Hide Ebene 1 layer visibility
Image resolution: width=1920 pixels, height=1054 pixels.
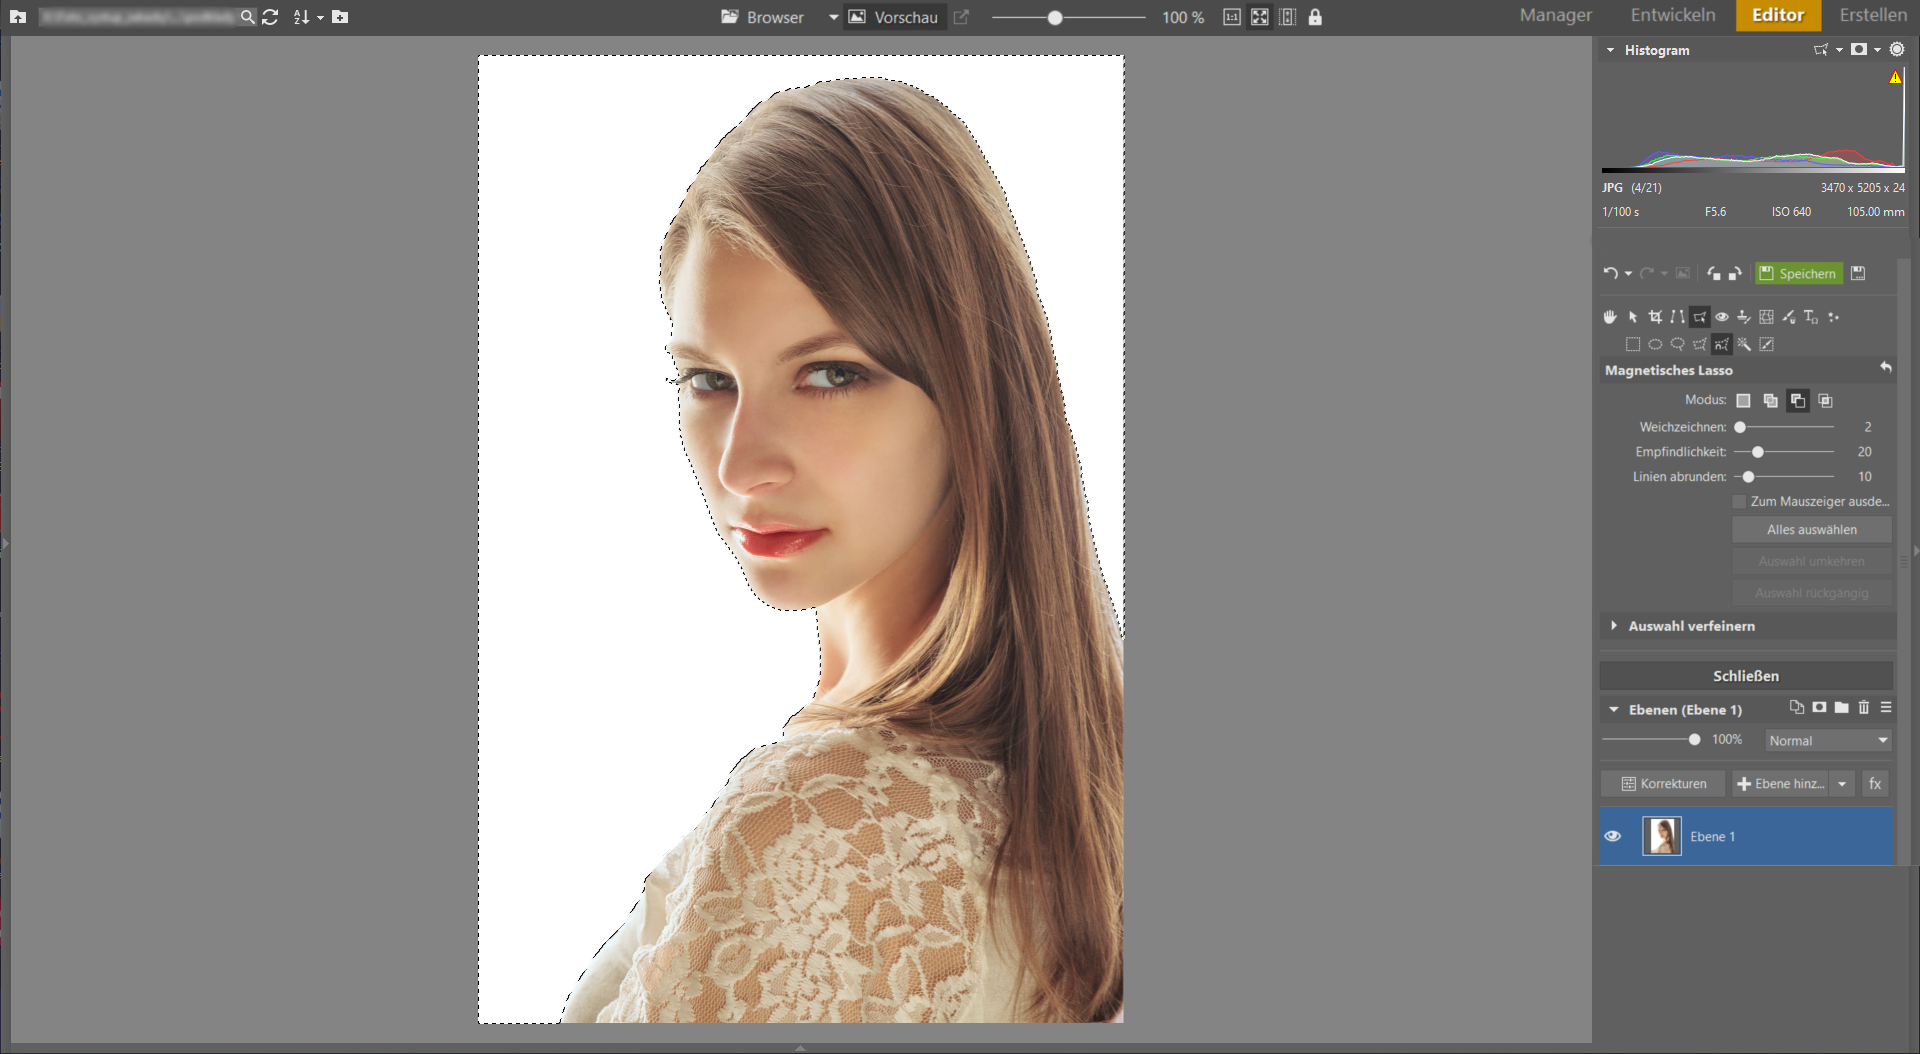(x=1613, y=836)
